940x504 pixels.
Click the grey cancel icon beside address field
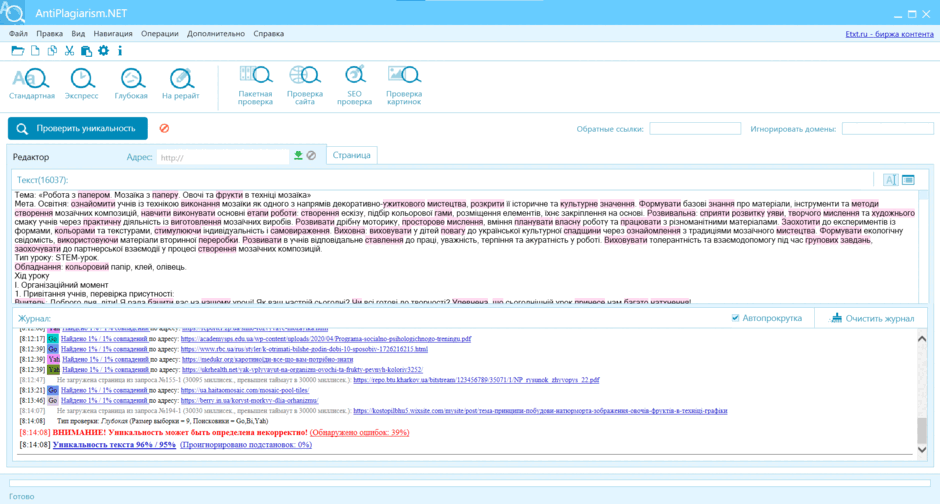click(x=311, y=156)
